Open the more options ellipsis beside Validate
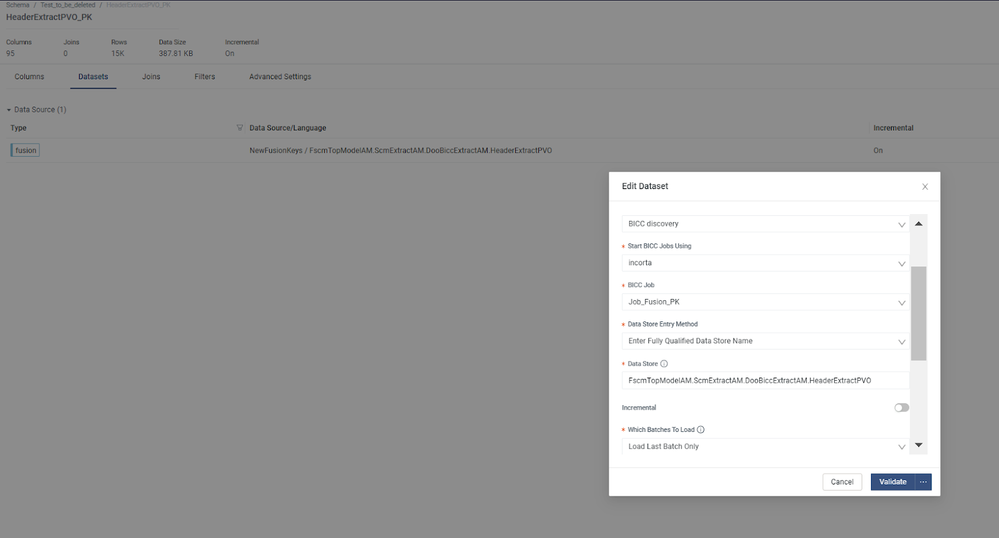 click(x=923, y=482)
